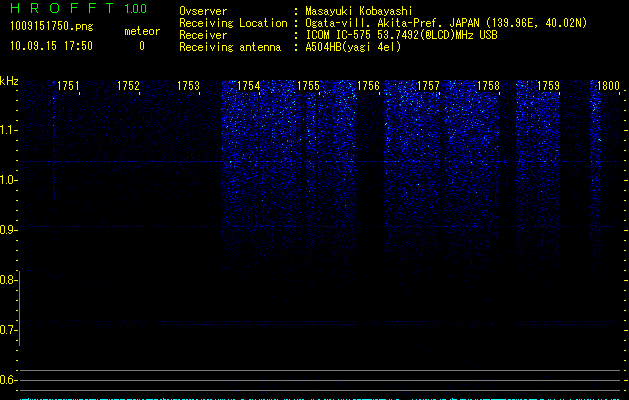This screenshot has height=400, width=629.
Task: Click the 0.6 kHz axis label
Action: 7,380
